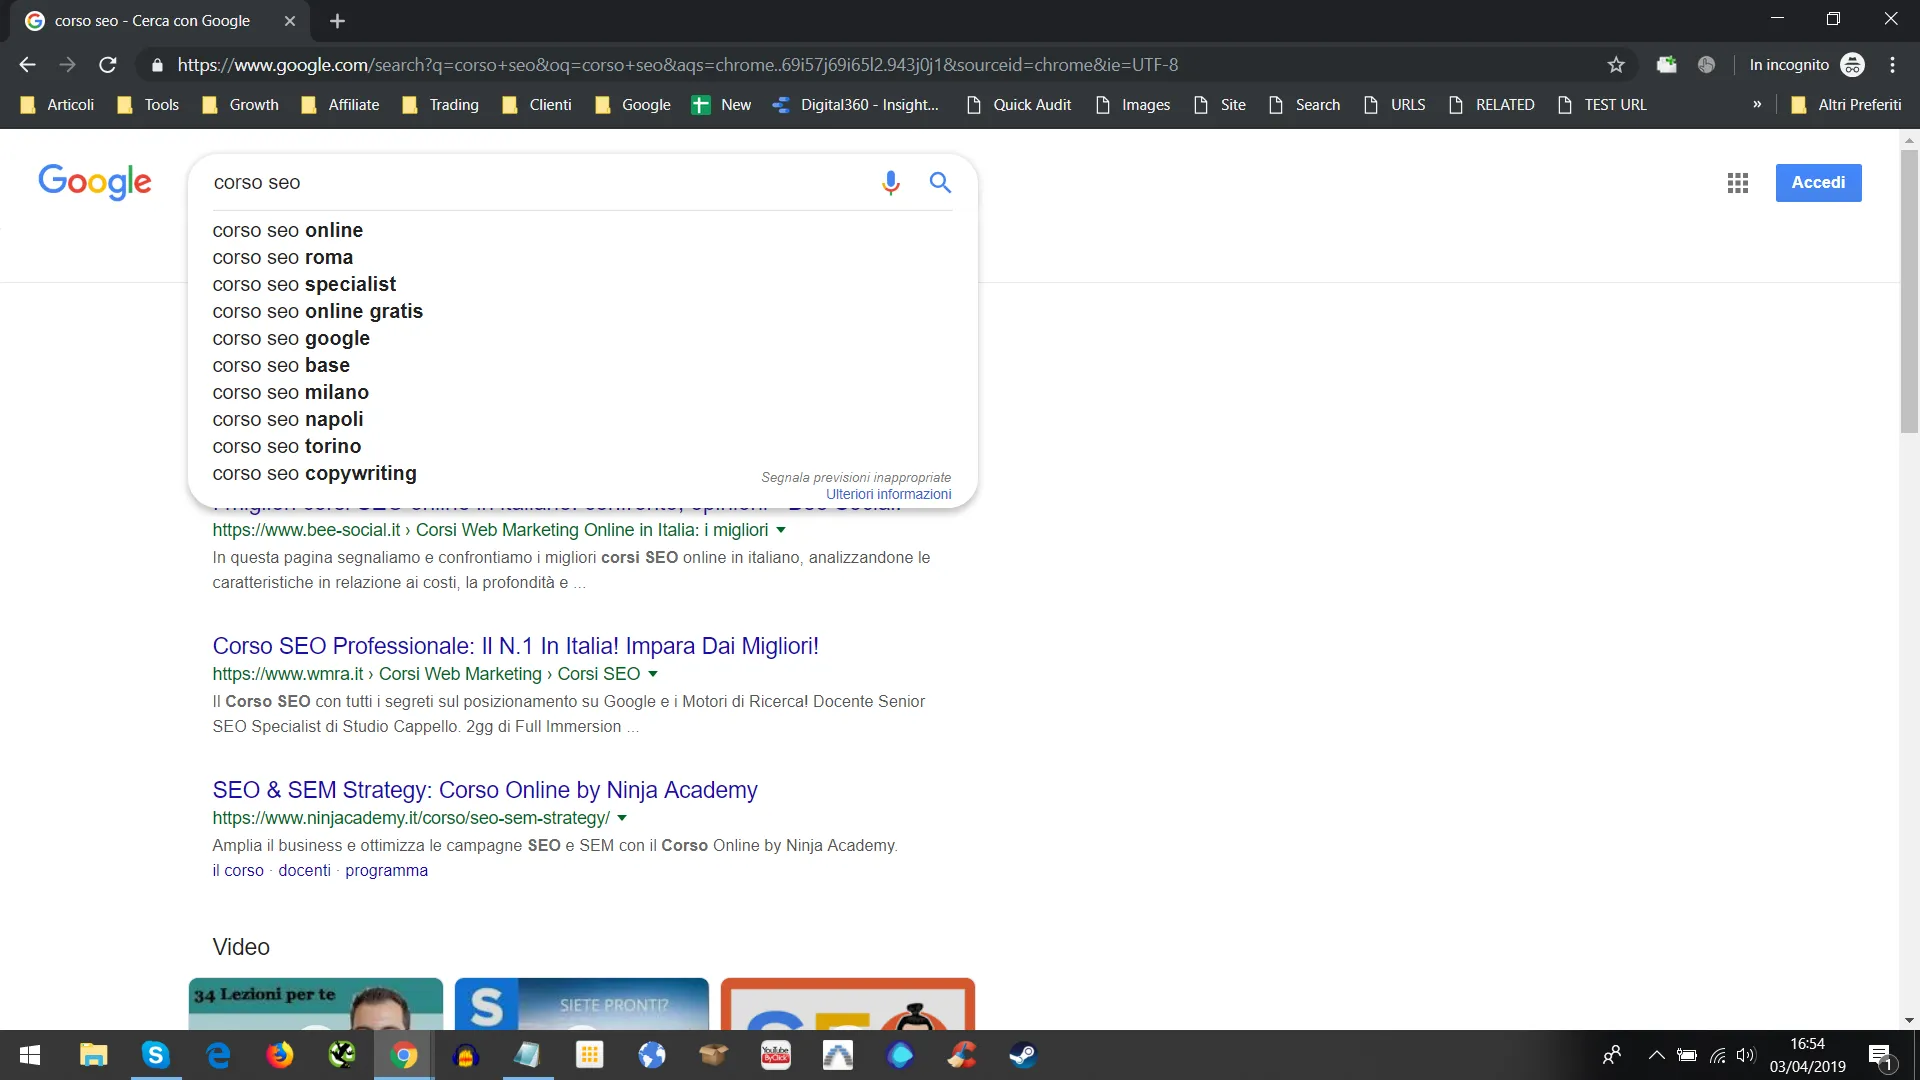Select suggestion corso seo online gratis
Screen dimensions: 1920x1080
point(582,311)
